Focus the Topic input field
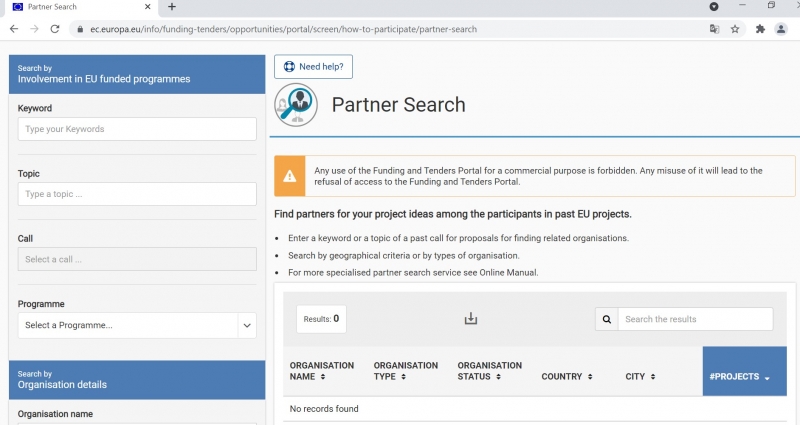Viewport: 800px width, 425px height. (137, 194)
